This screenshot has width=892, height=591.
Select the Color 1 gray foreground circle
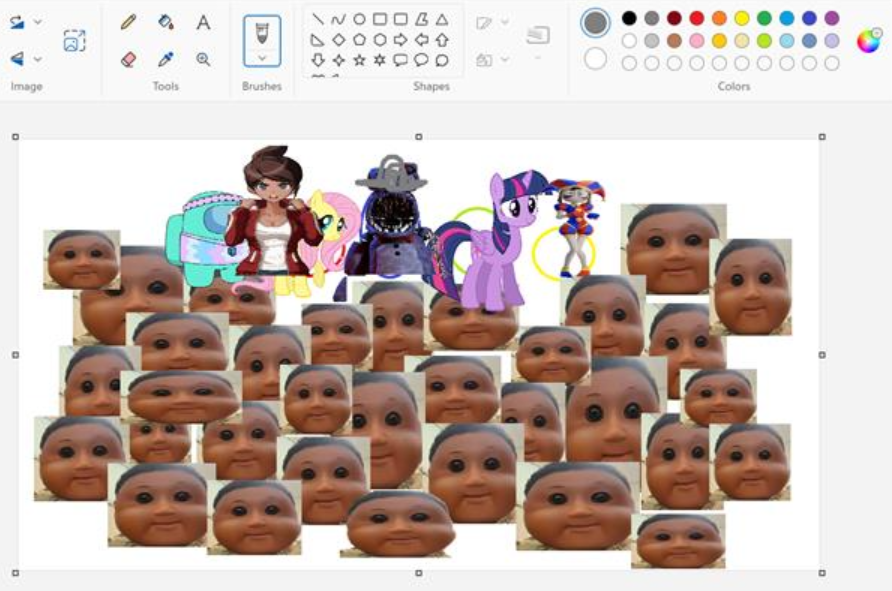(596, 23)
